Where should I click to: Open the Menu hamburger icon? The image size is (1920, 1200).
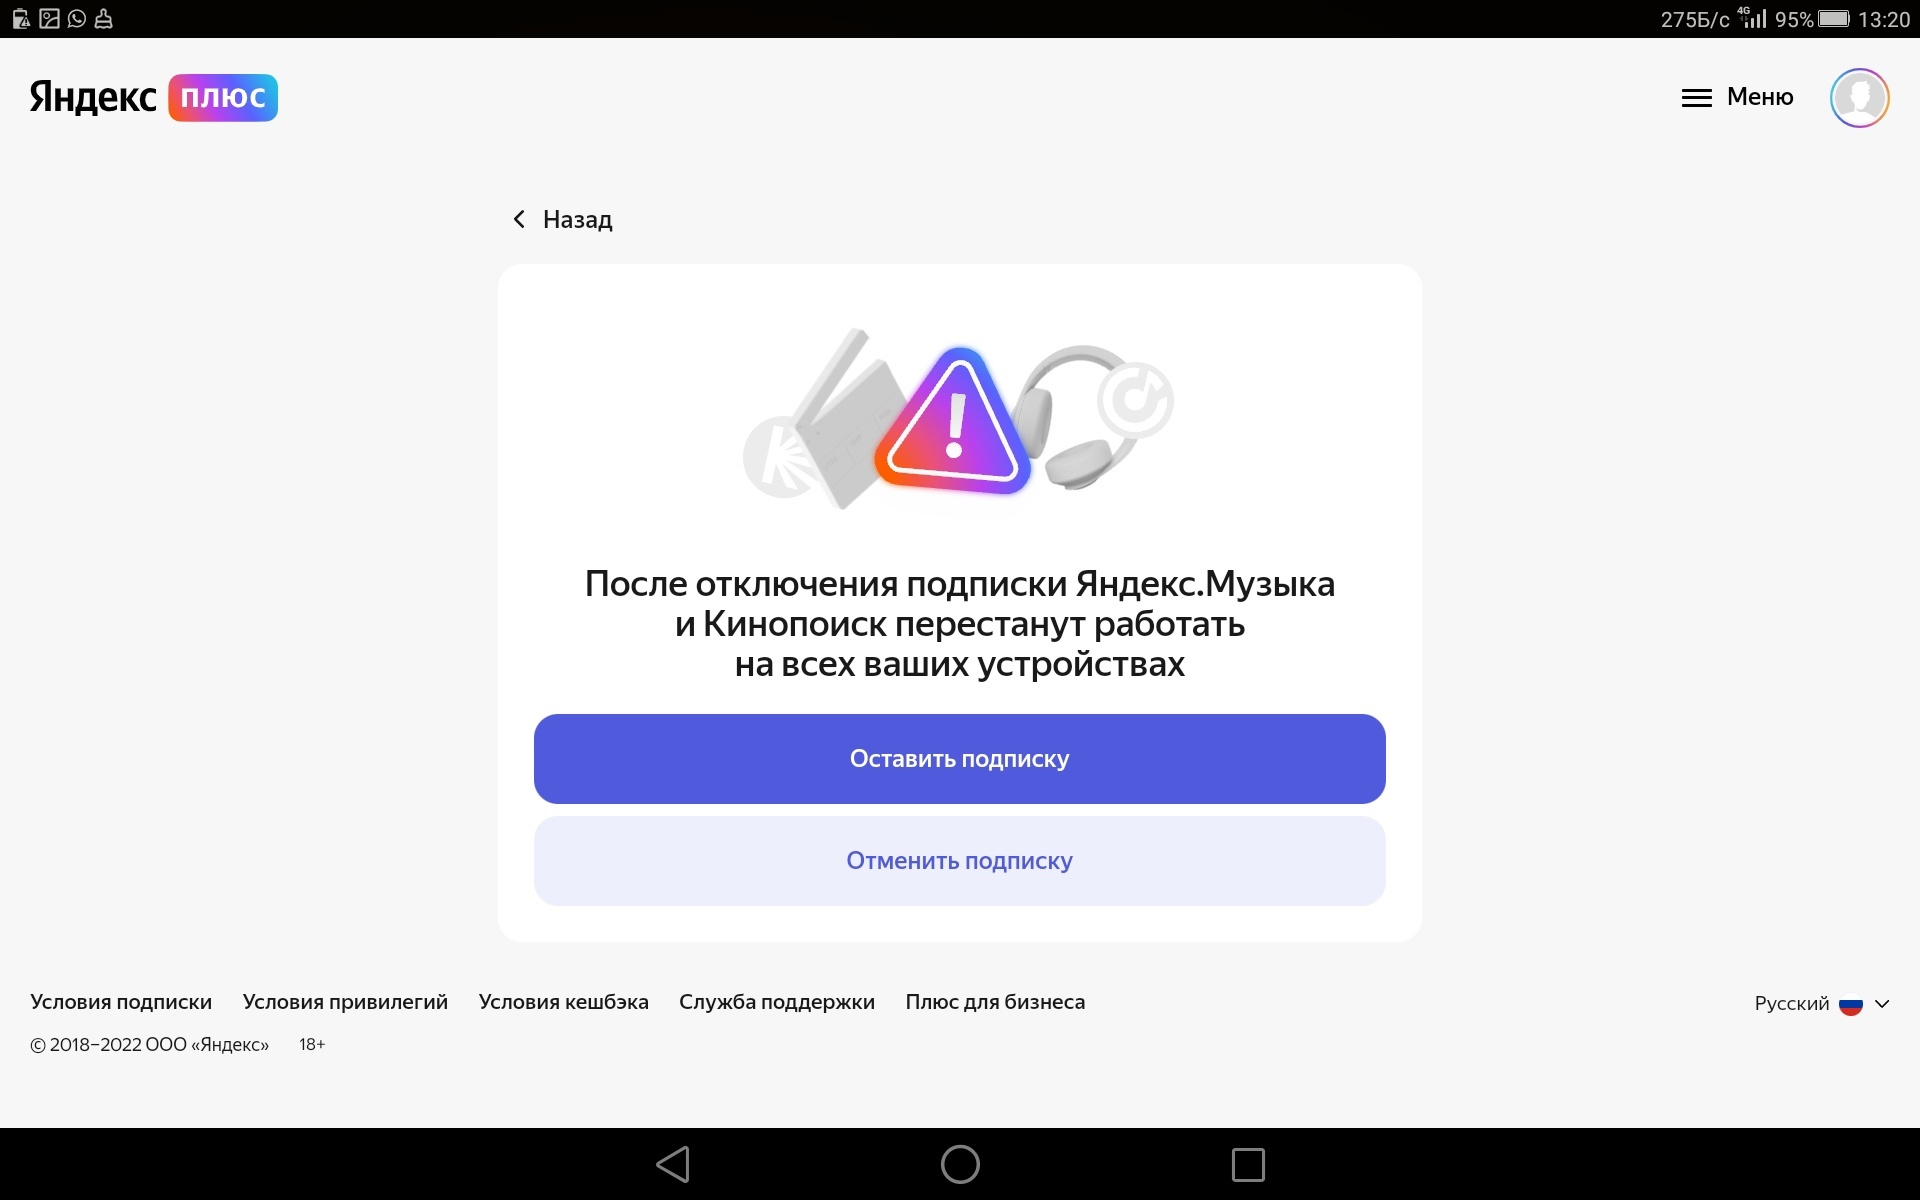point(1697,97)
